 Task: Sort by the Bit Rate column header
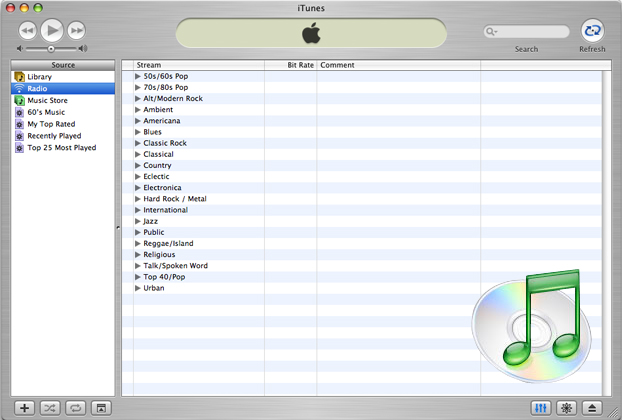click(x=290, y=65)
